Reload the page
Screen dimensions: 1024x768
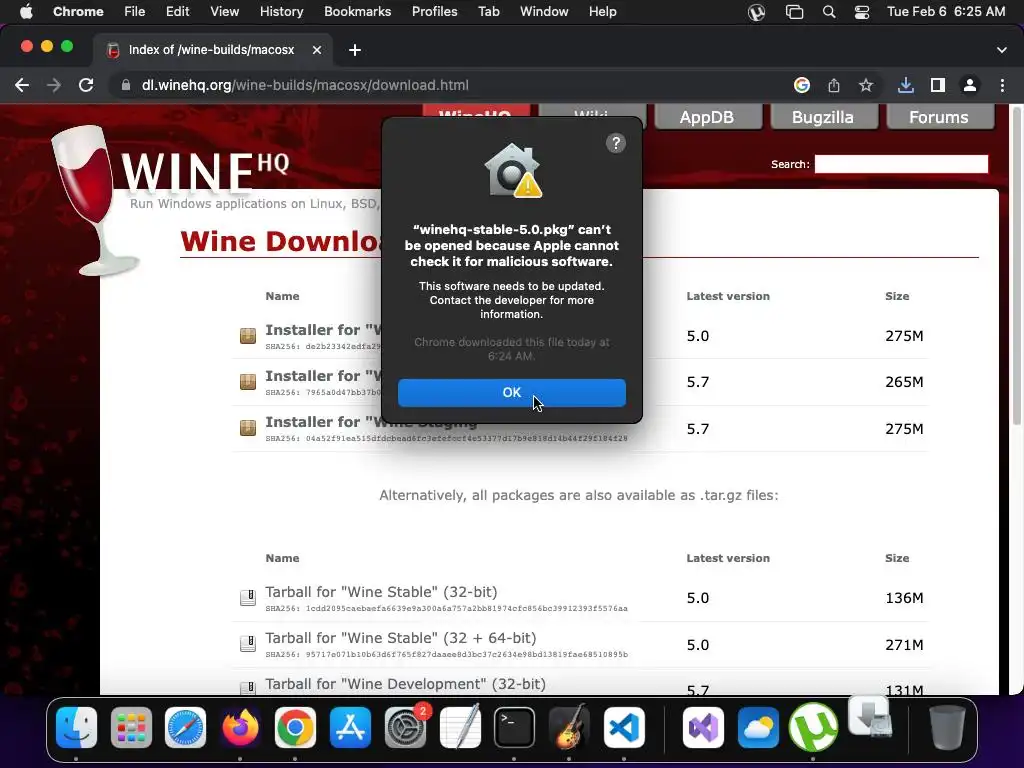pos(86,85)
